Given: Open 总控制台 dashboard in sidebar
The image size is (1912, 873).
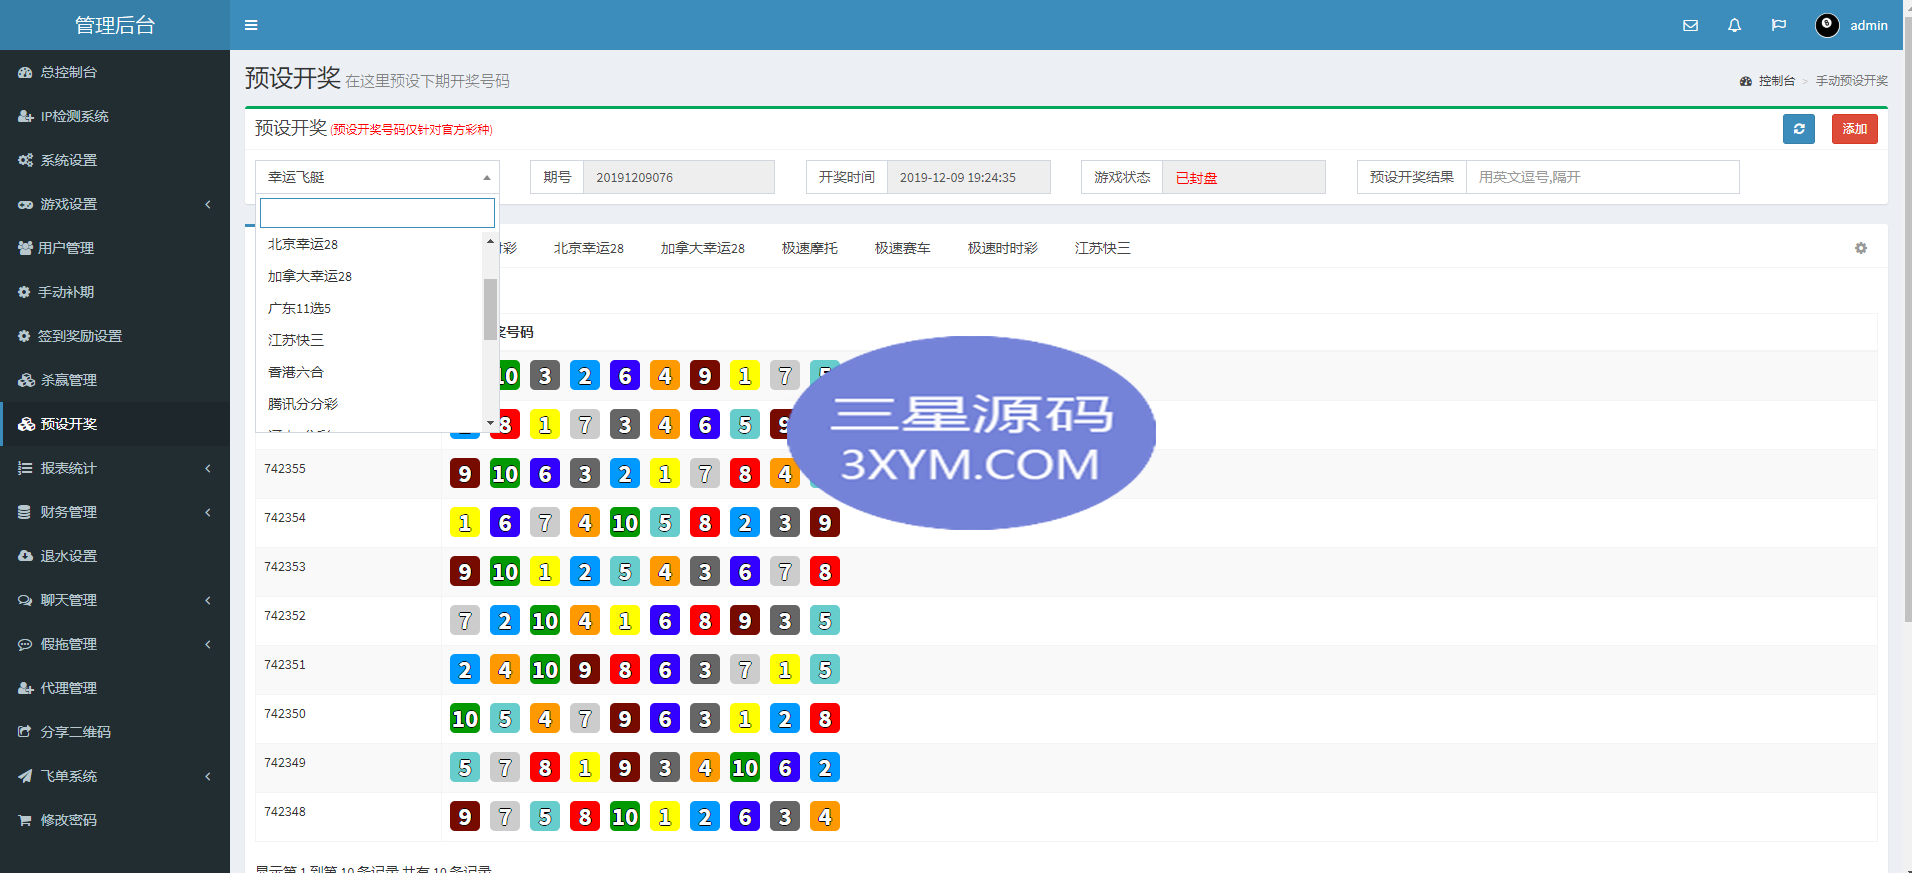Looking at the screenshot, I should tap(68, 72).
